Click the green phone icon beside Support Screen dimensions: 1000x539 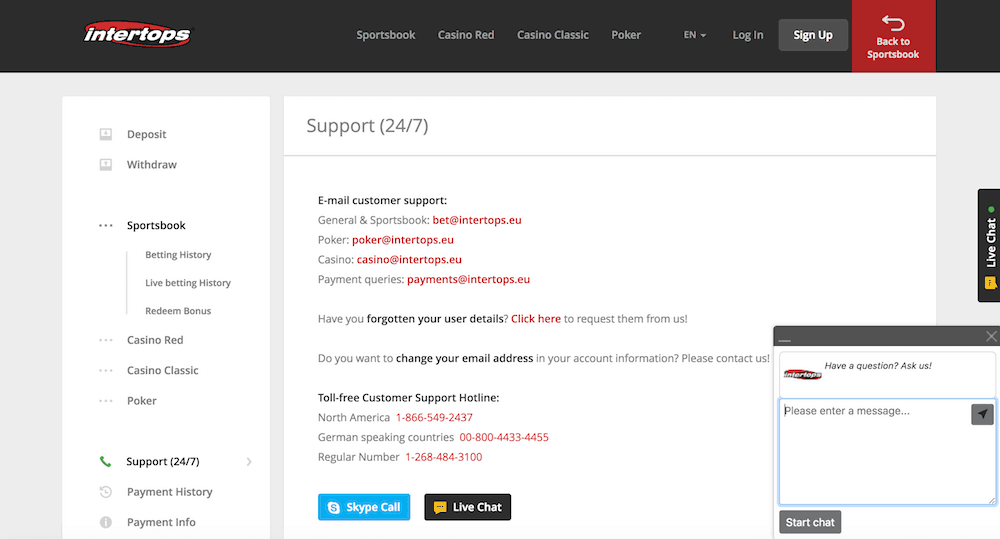coord(105,461)
